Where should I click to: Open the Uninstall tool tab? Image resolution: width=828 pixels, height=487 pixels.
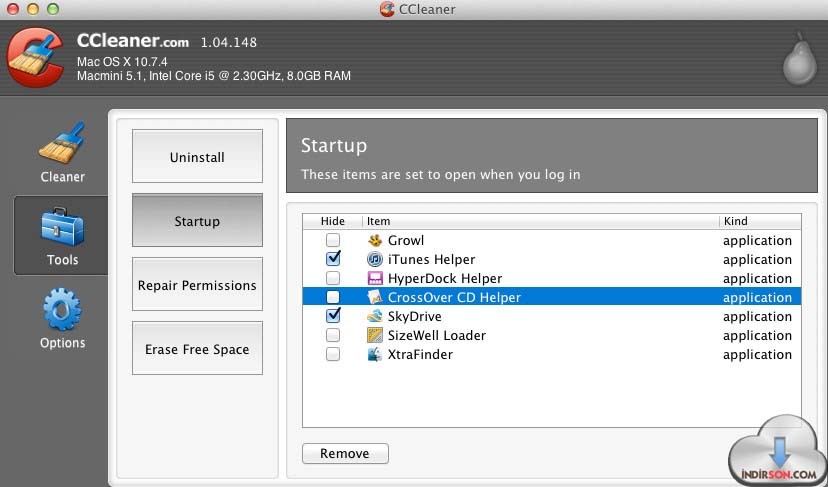(197, 156)
